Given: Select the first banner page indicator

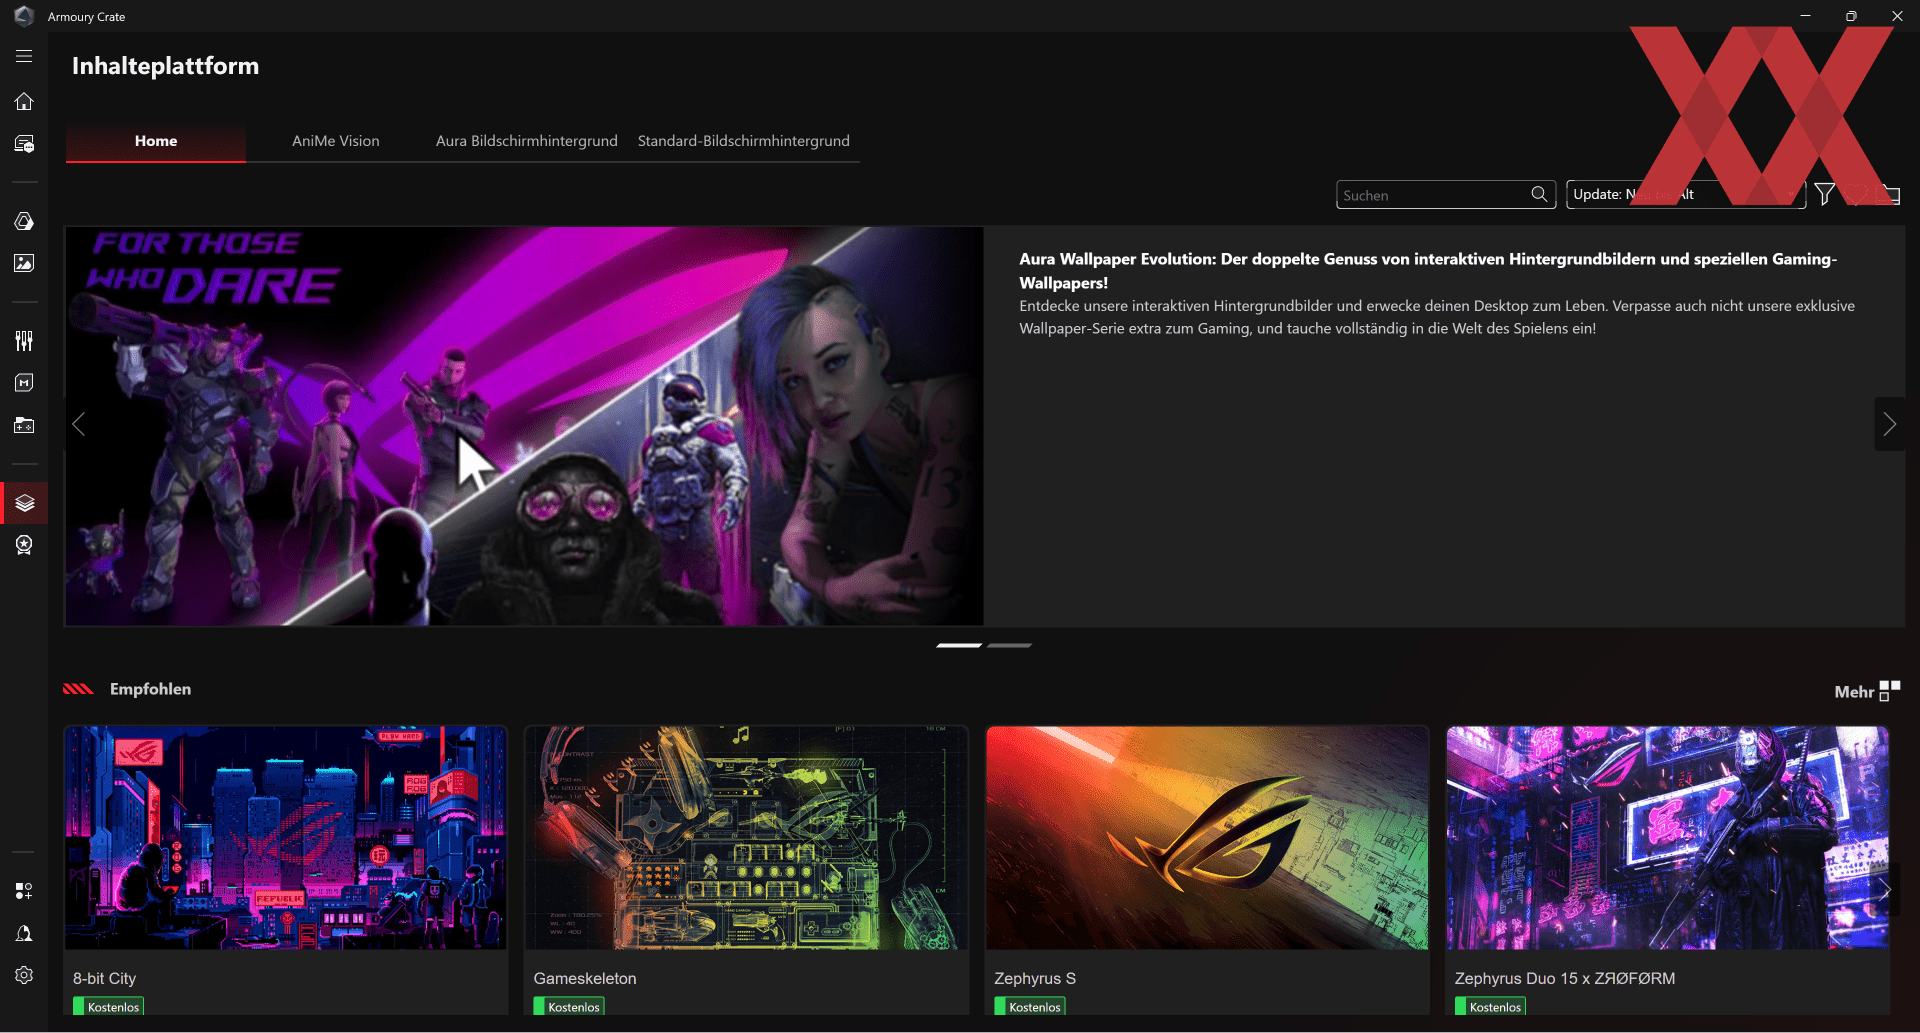Looking at the screenshot, I should (959, 646).
